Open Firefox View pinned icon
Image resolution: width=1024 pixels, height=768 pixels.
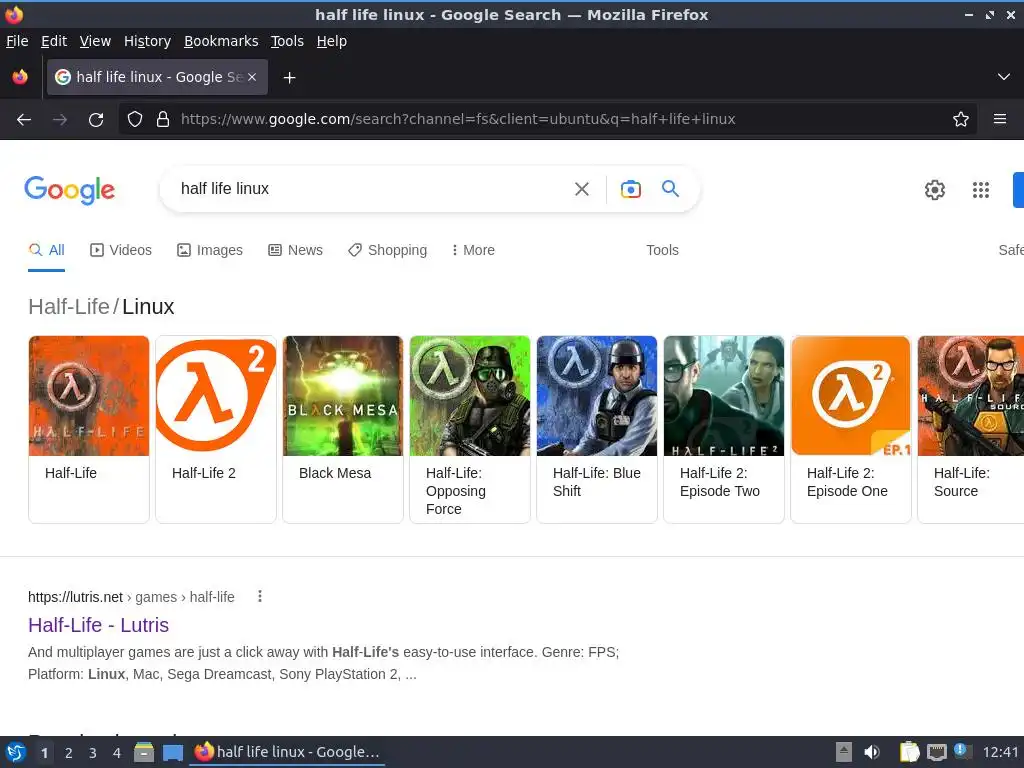point(20,77)
